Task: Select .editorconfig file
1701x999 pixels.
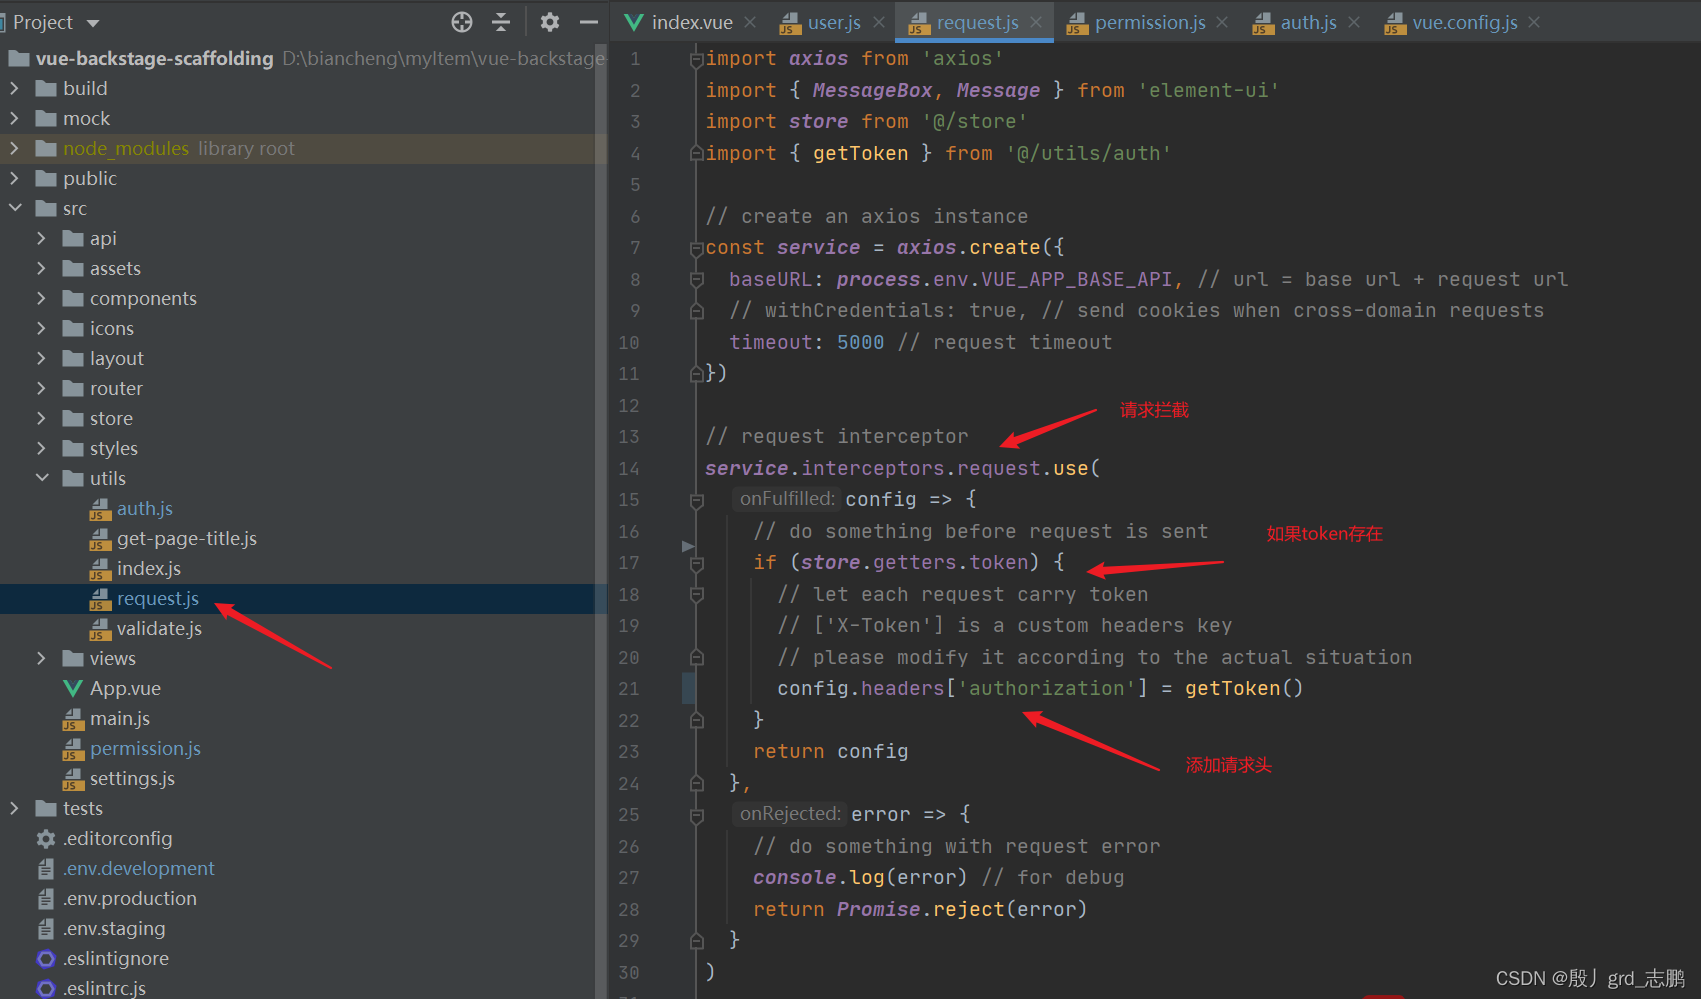Action: click(x=117, y=838)
